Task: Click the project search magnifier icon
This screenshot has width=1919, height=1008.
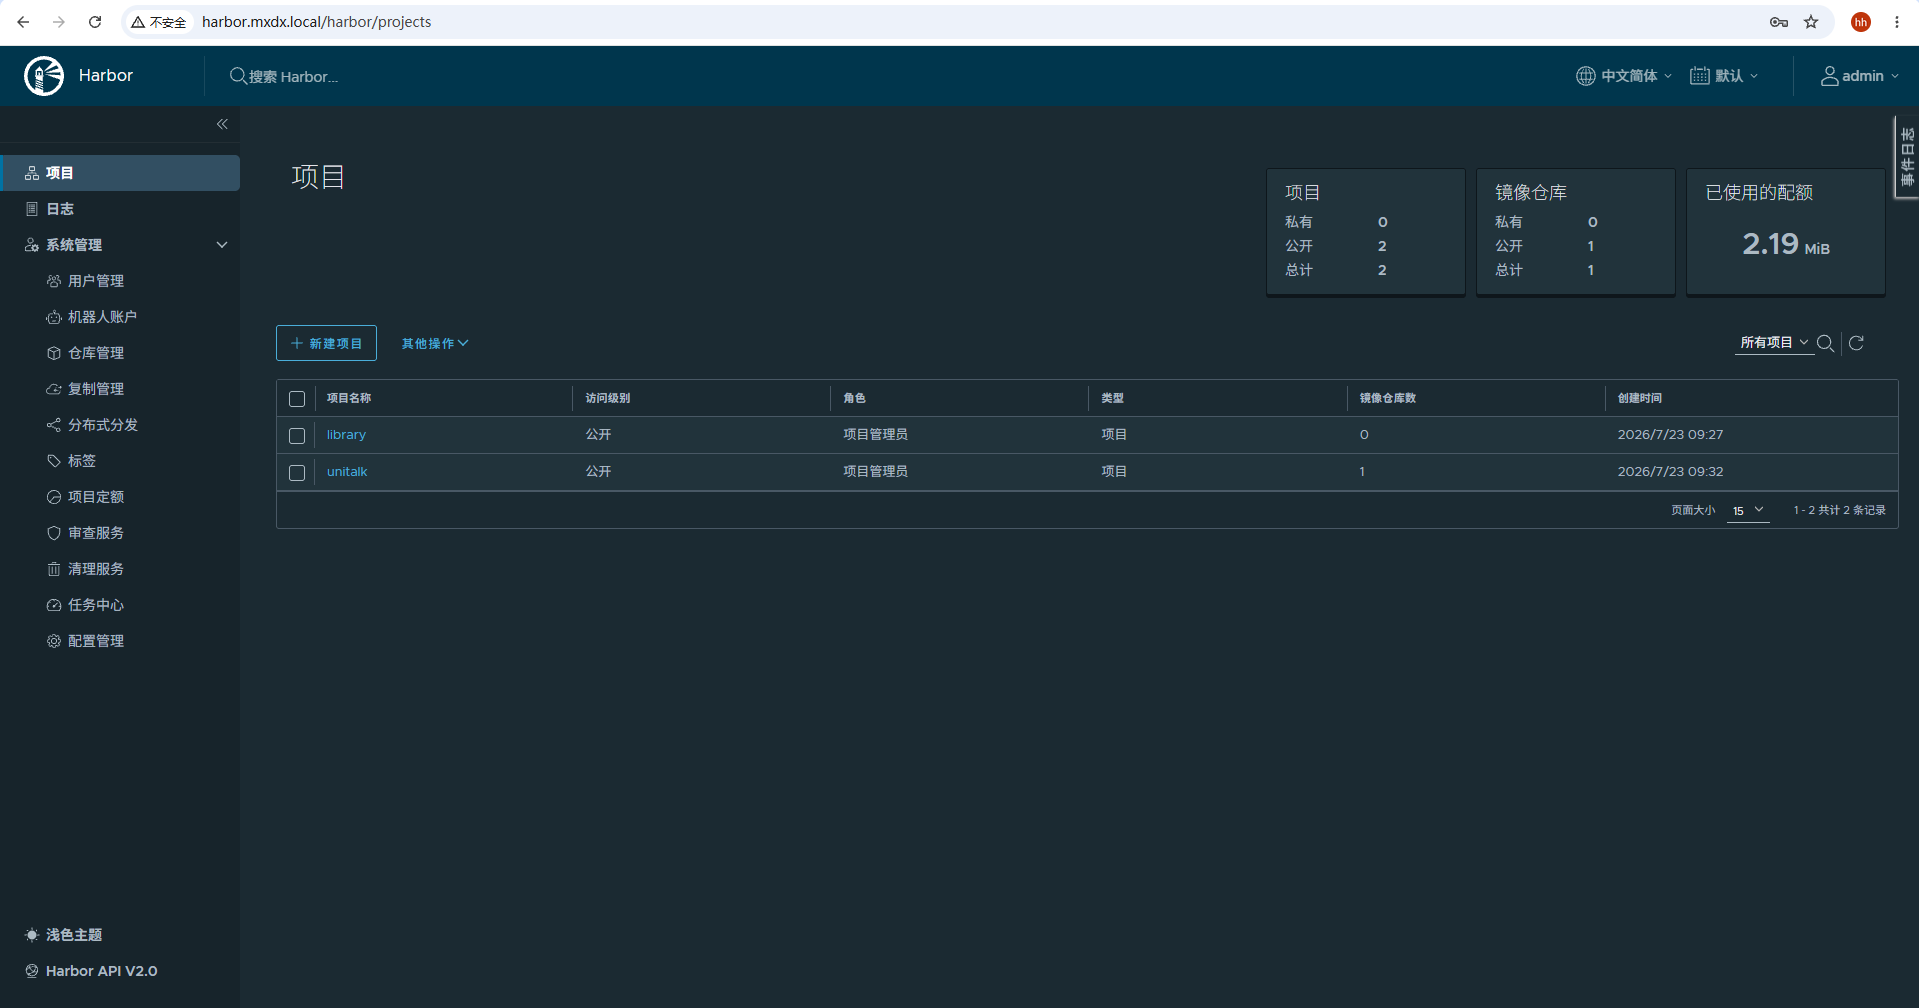Action: [x=1825, y=343]
